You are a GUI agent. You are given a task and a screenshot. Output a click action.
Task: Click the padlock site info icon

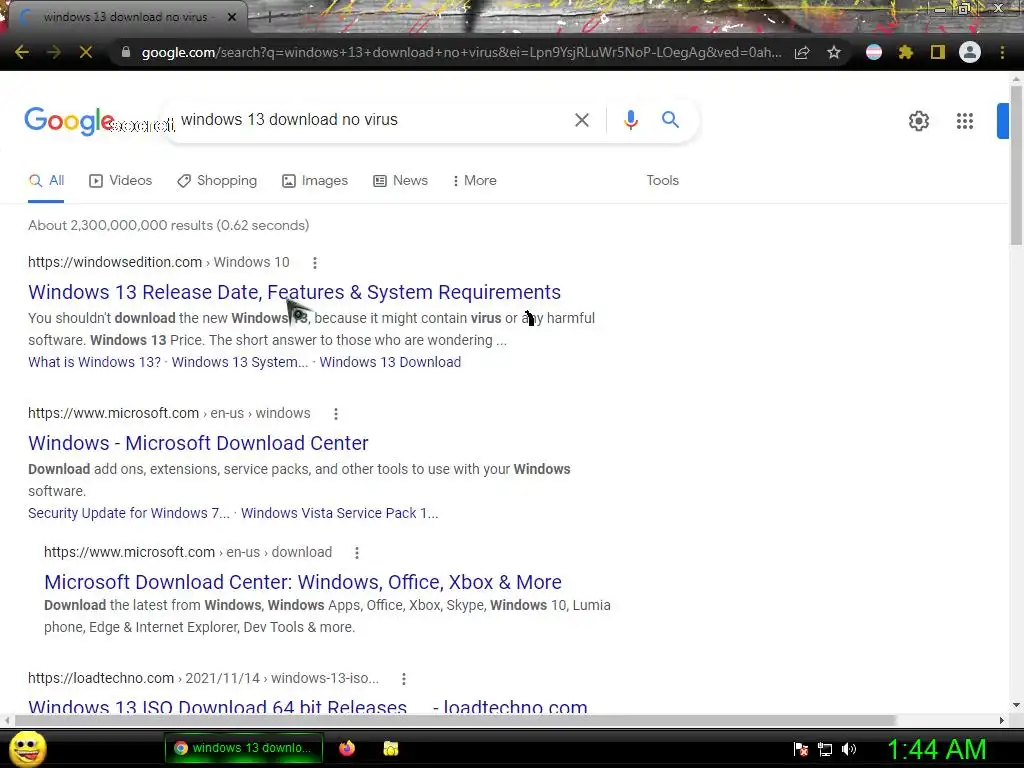point(126,52)
